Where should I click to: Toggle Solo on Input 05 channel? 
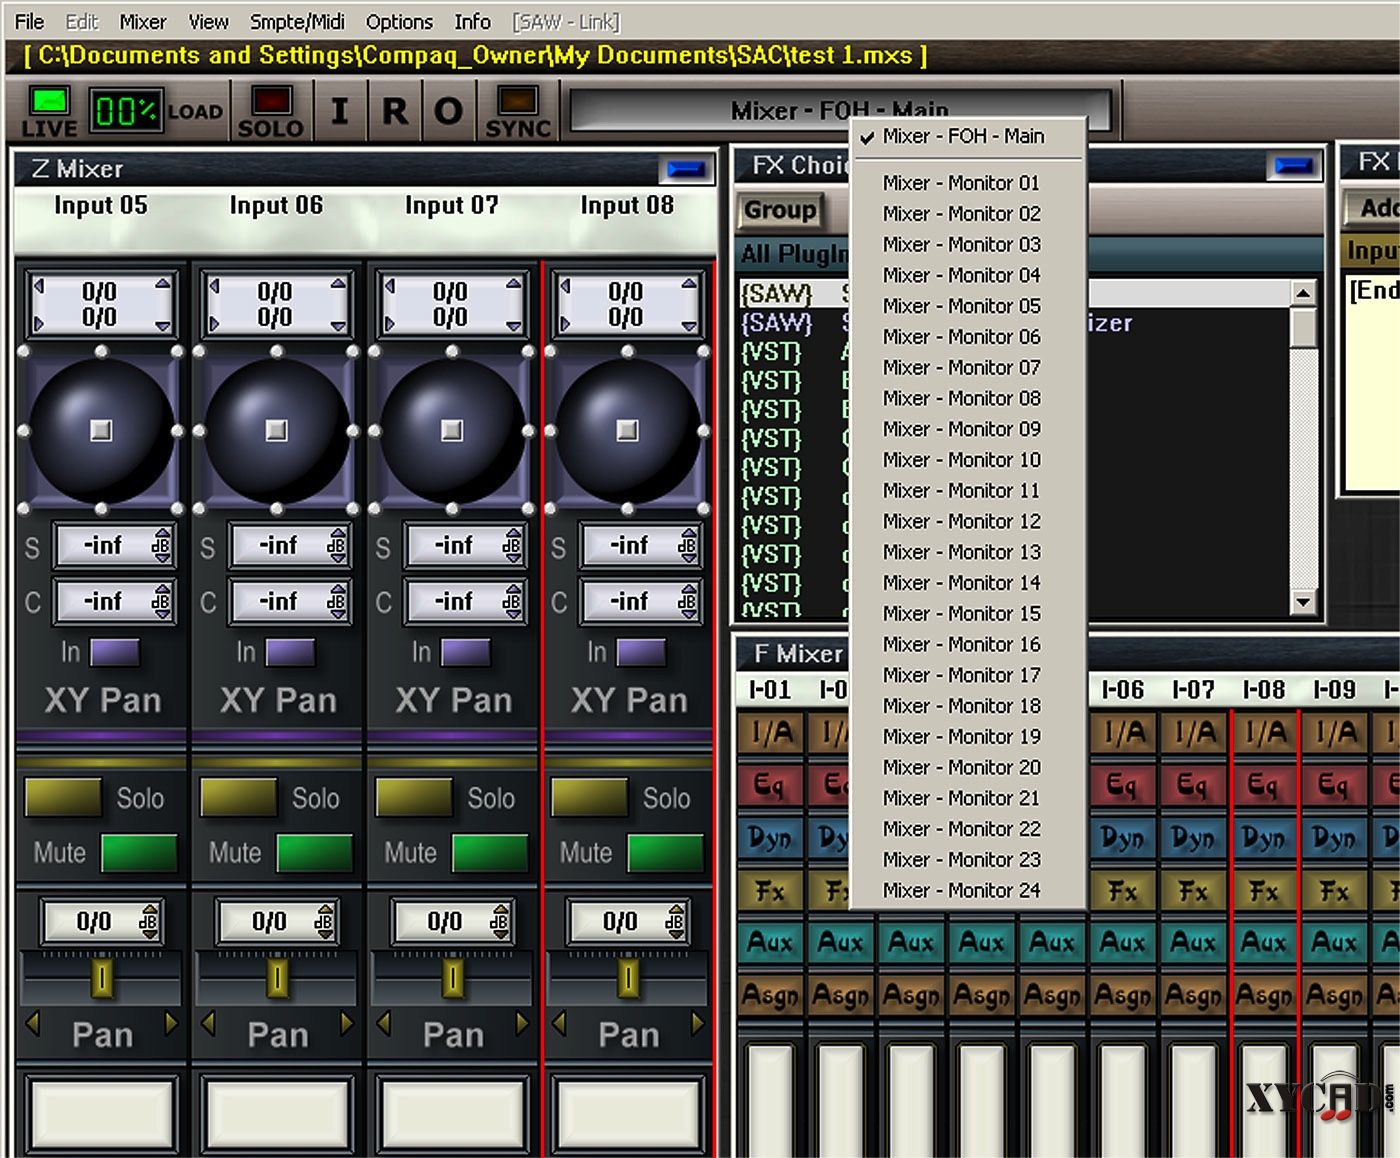click(x=63, y=798)
